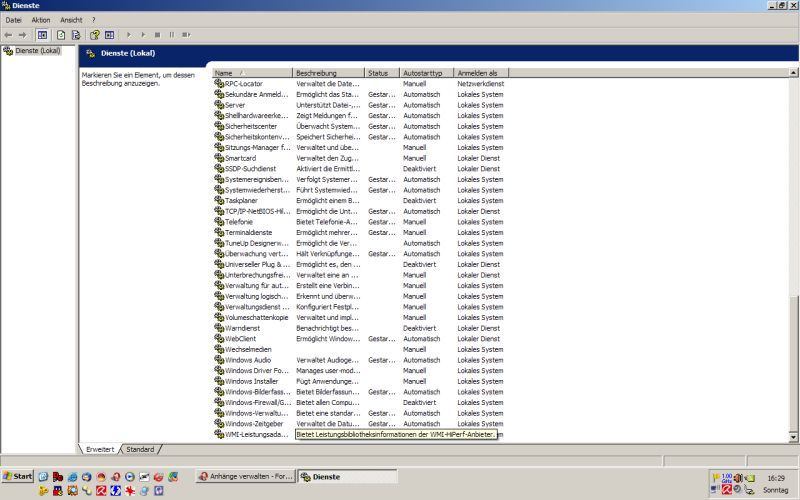Click the second play icon in the toolbar
800x500 pixels.
[143, 35]
